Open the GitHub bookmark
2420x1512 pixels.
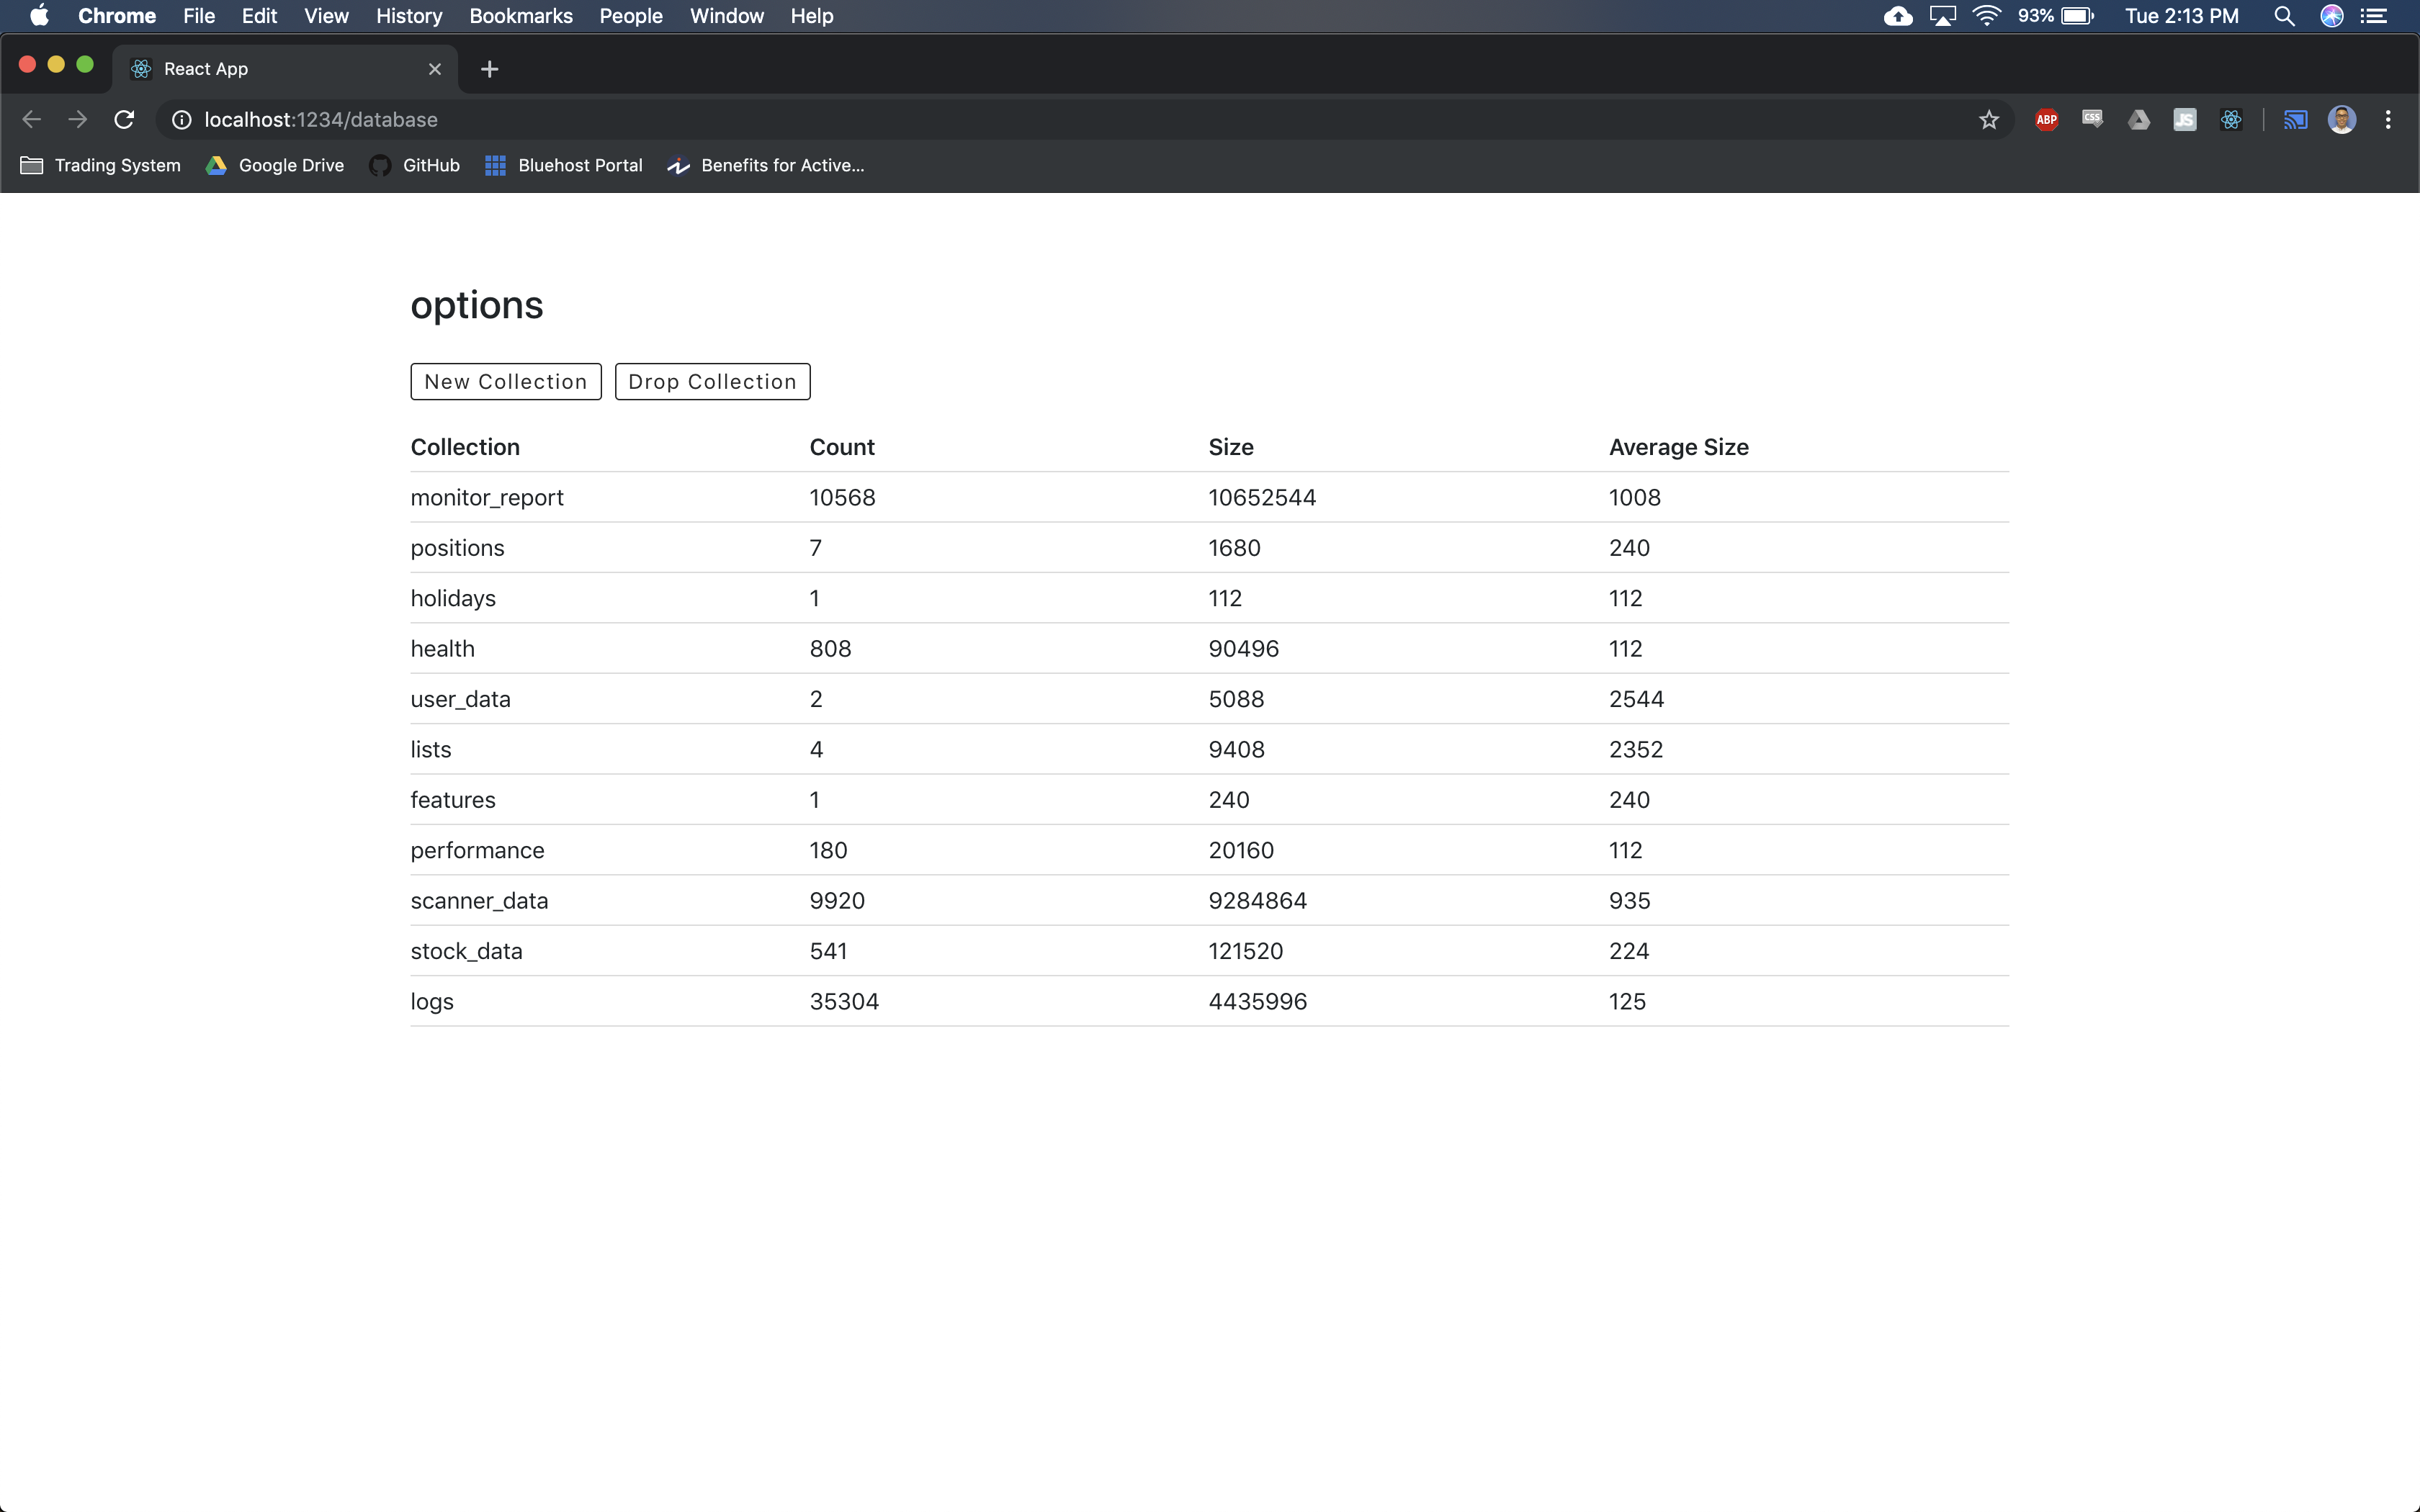[415, 165]
